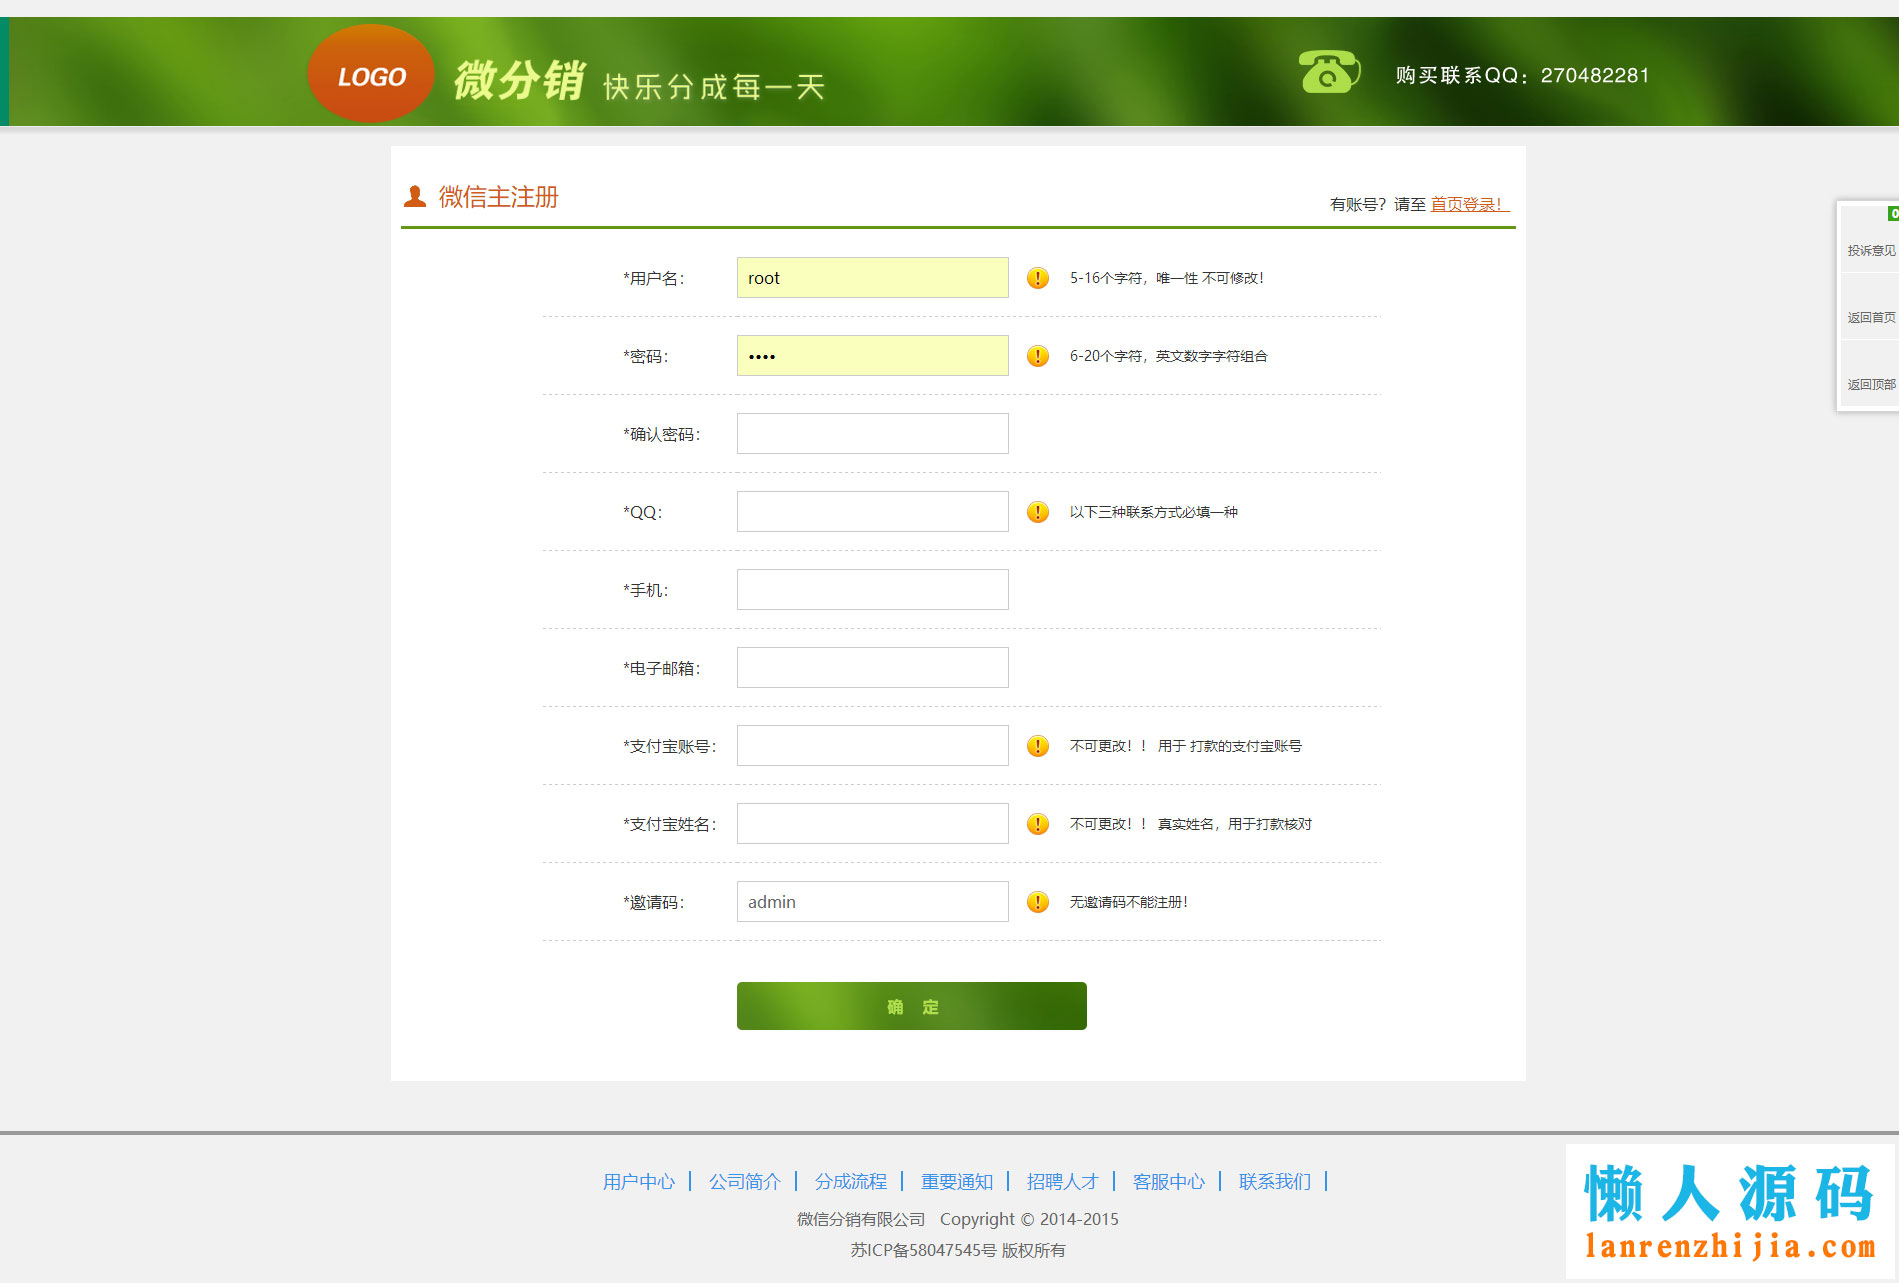Click warning icon beside the 邀请码 field
The width and height of the screenshot is (1899, 1283).
point(1037,901)
